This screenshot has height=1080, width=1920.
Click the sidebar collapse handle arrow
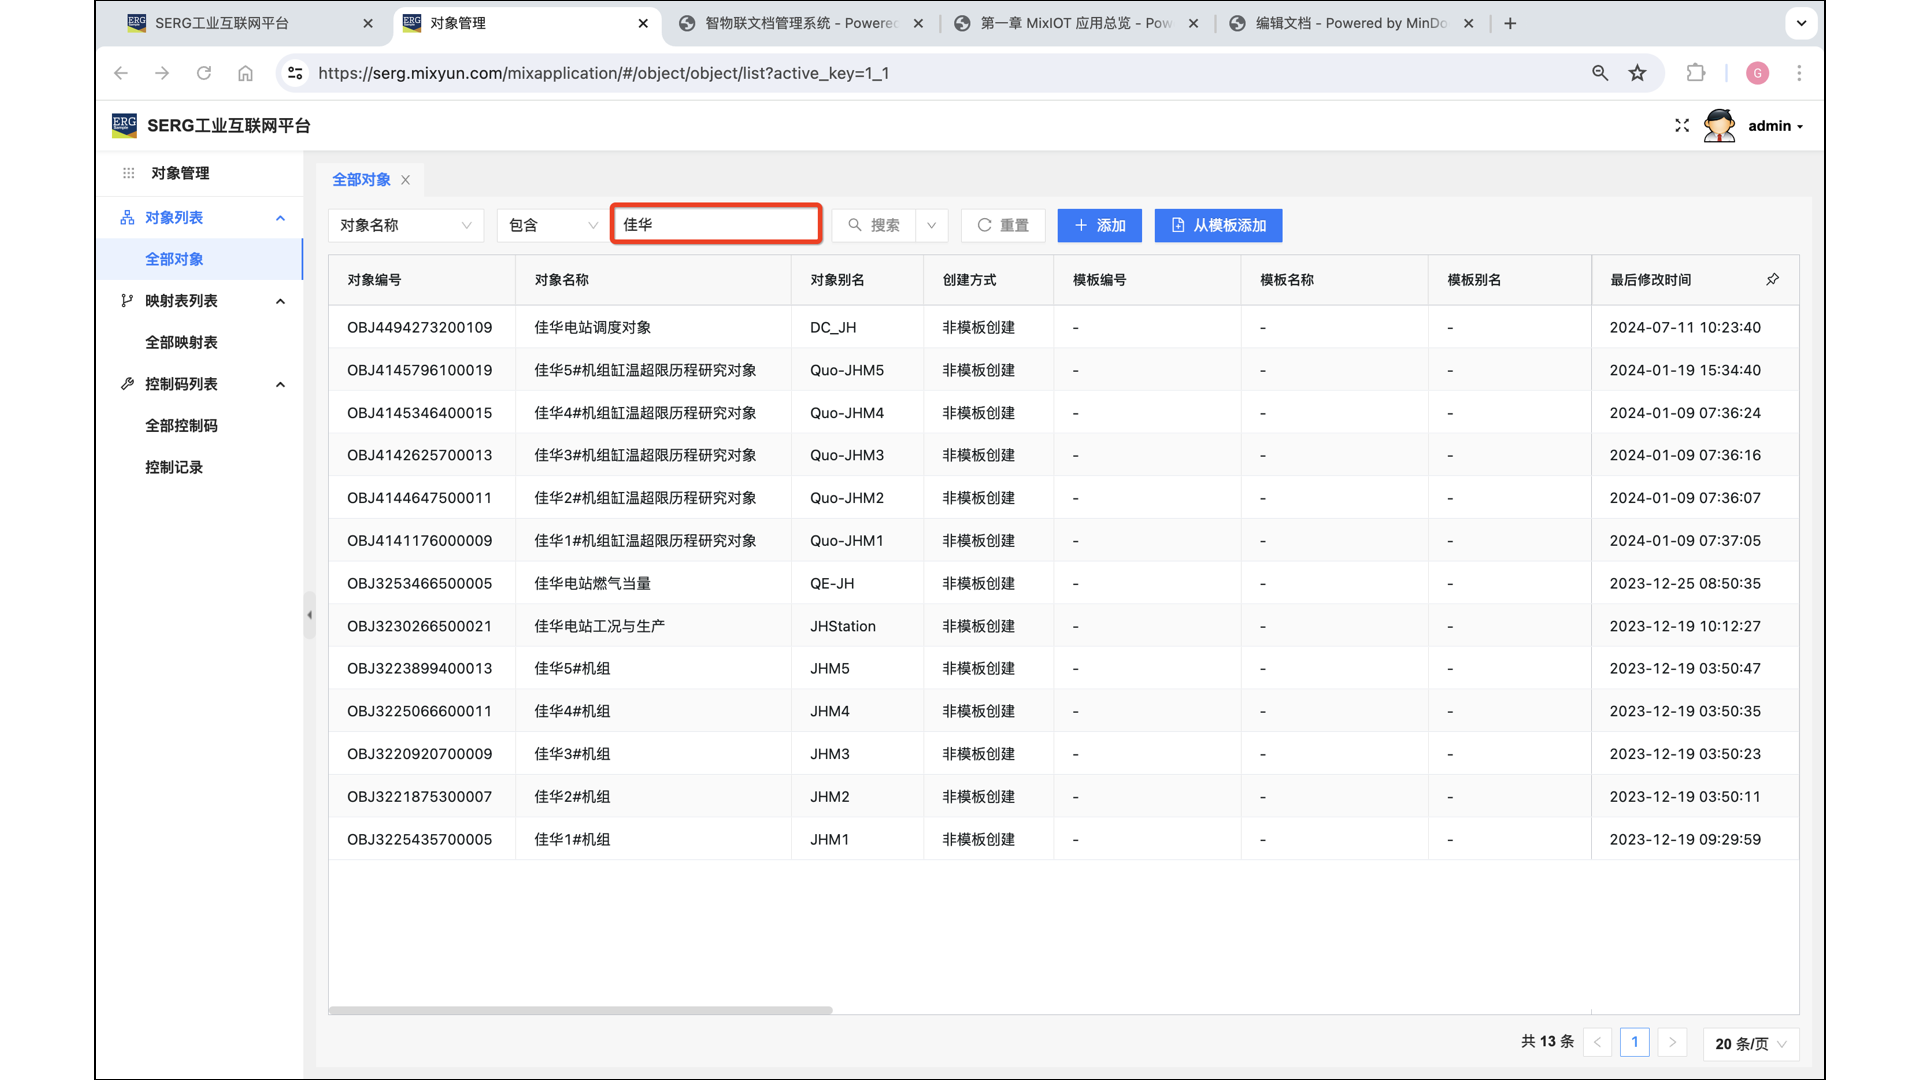coord(309,615)
